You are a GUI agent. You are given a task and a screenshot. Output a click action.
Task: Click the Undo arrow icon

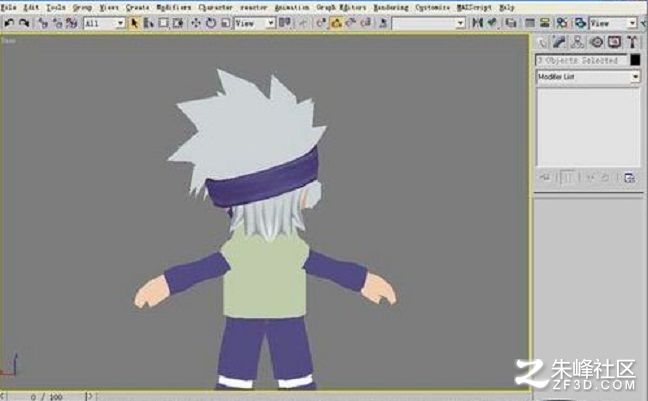click(9, 23)
